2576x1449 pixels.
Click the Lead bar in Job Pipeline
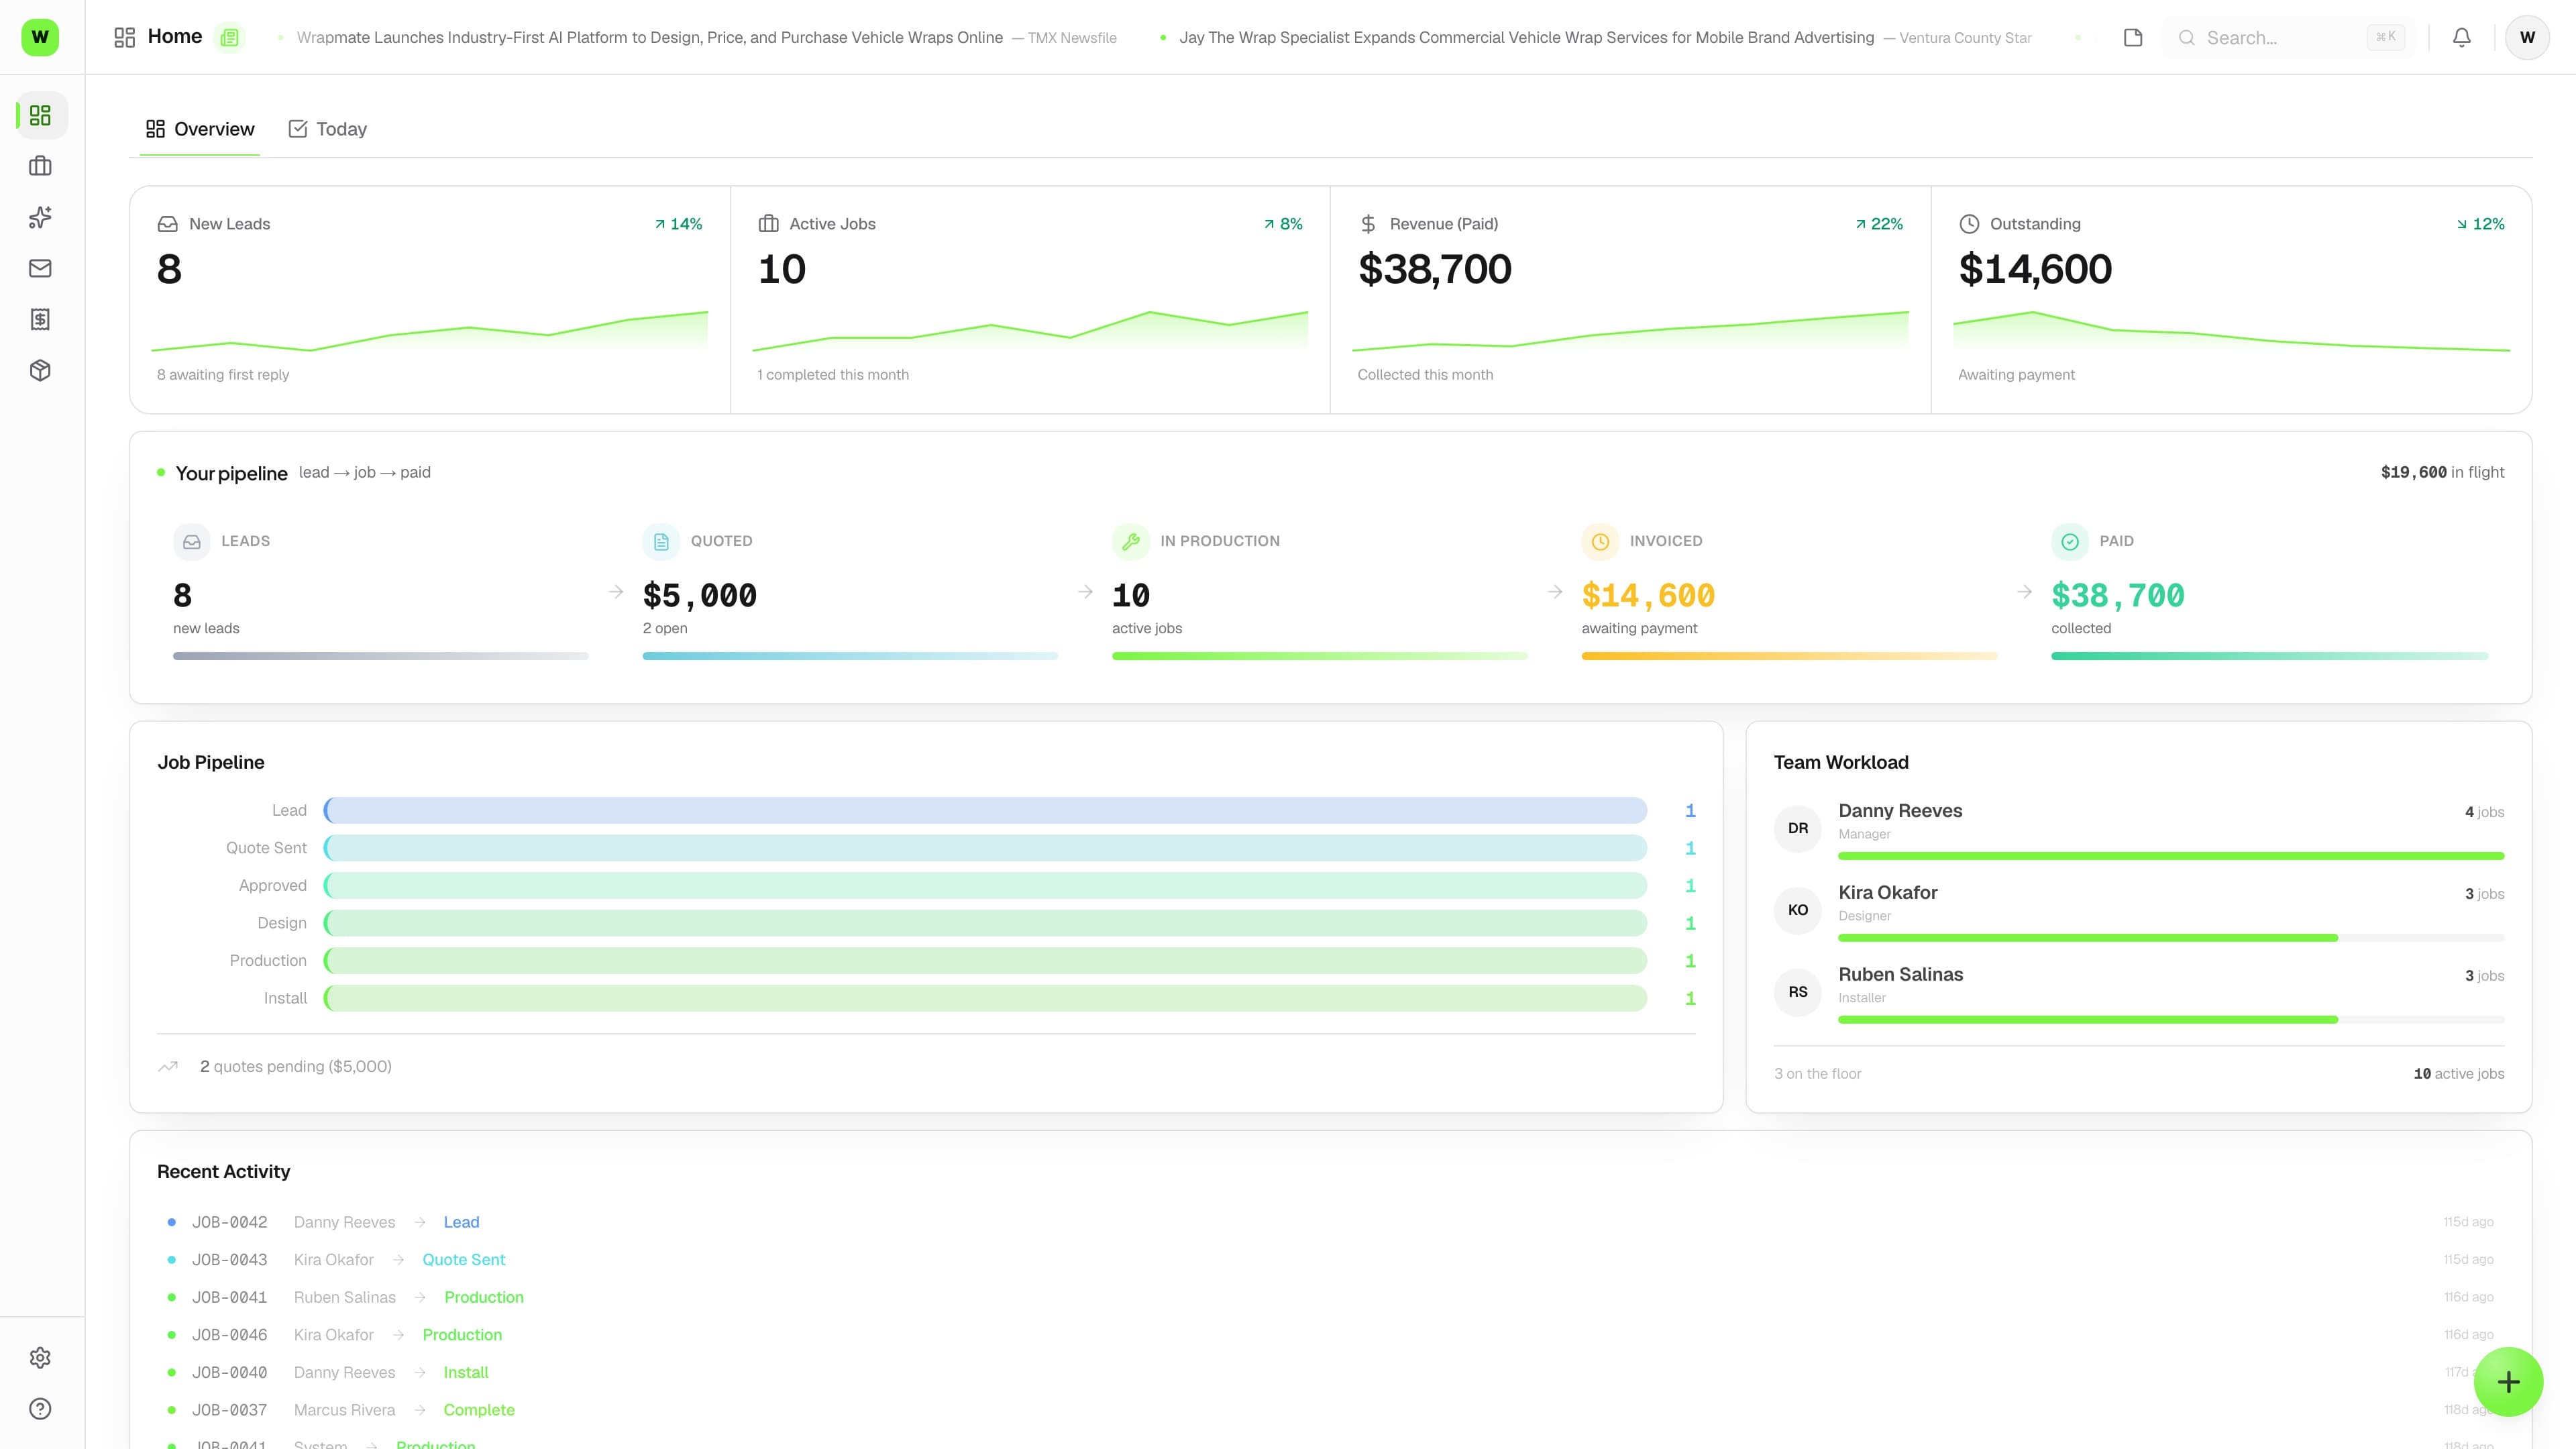click(x=985, y=810)
